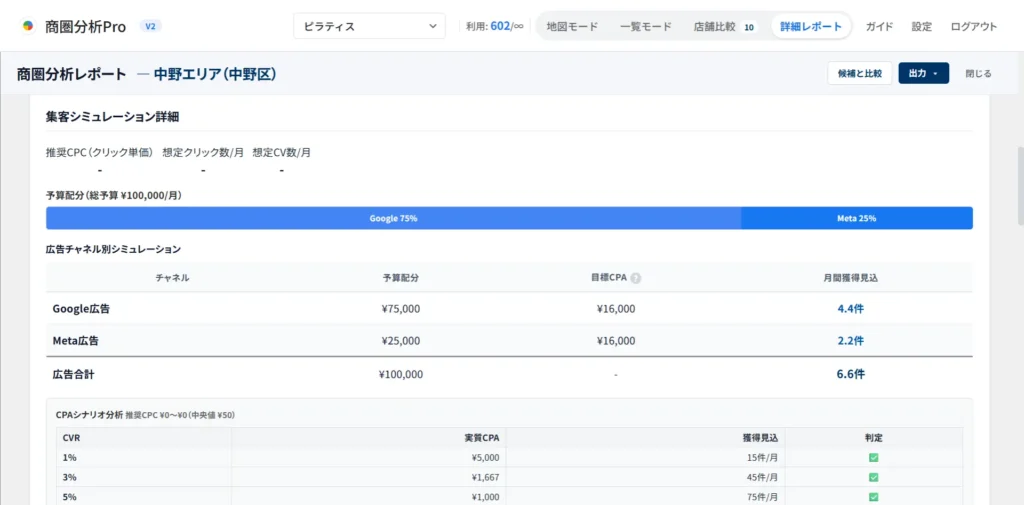The height and width of the screenshot is (505, 1024).
Task: Click the 10 badge beside 店舗比較
Action: point(749,27)
